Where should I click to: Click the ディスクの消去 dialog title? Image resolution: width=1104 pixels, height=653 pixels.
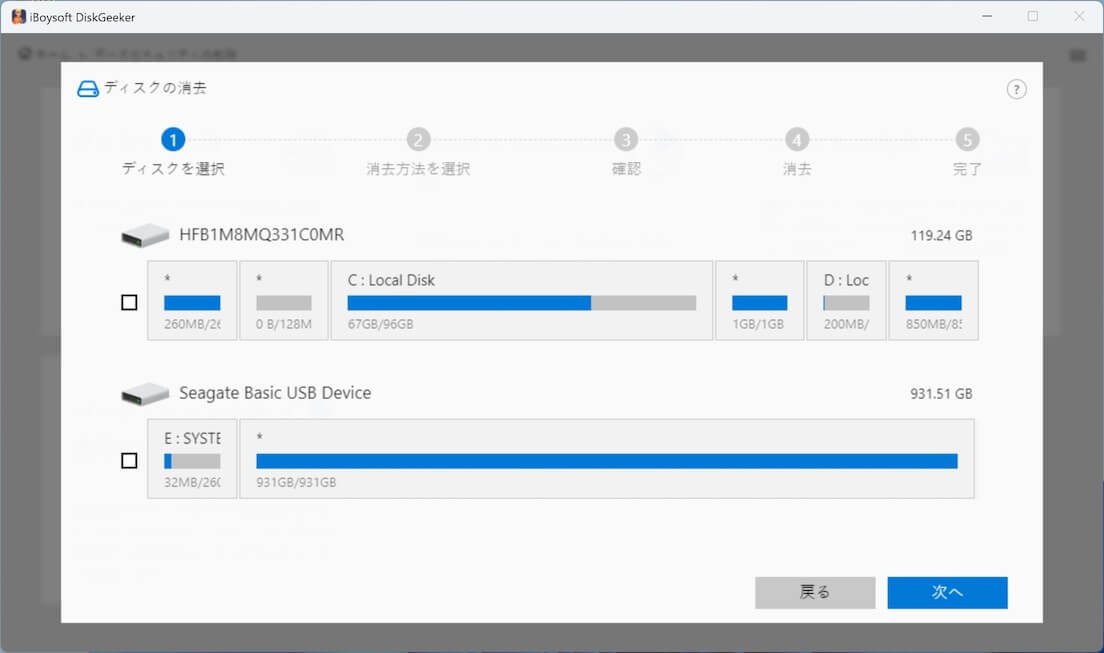pyautogui.click(x=156, y=88)
